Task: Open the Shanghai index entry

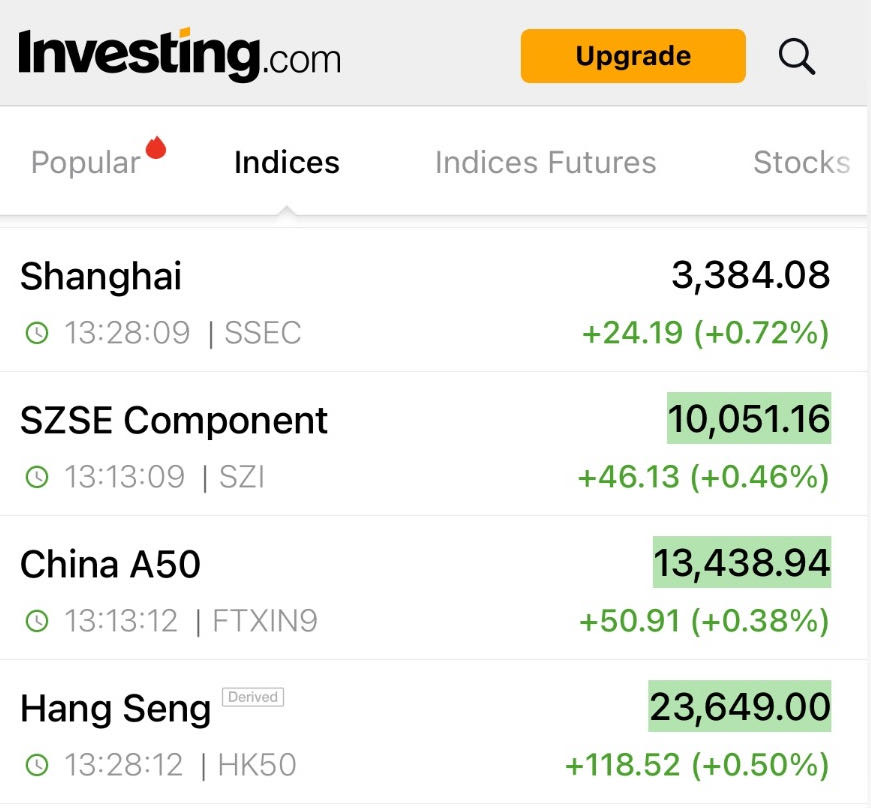Action: pyautogui.click(x=101, y=276)
